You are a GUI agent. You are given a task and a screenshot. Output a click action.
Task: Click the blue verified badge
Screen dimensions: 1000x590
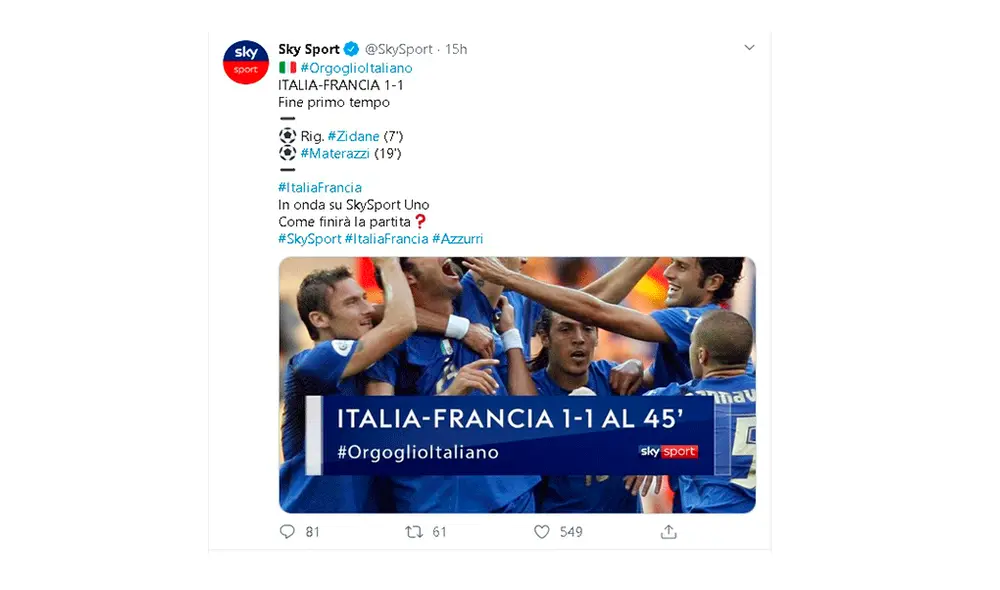point(351,49)
